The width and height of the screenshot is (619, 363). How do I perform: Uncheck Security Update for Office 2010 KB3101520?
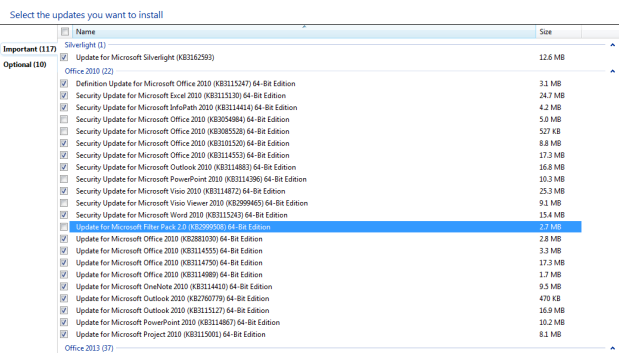pyautogui.click(x=64, y=143)
